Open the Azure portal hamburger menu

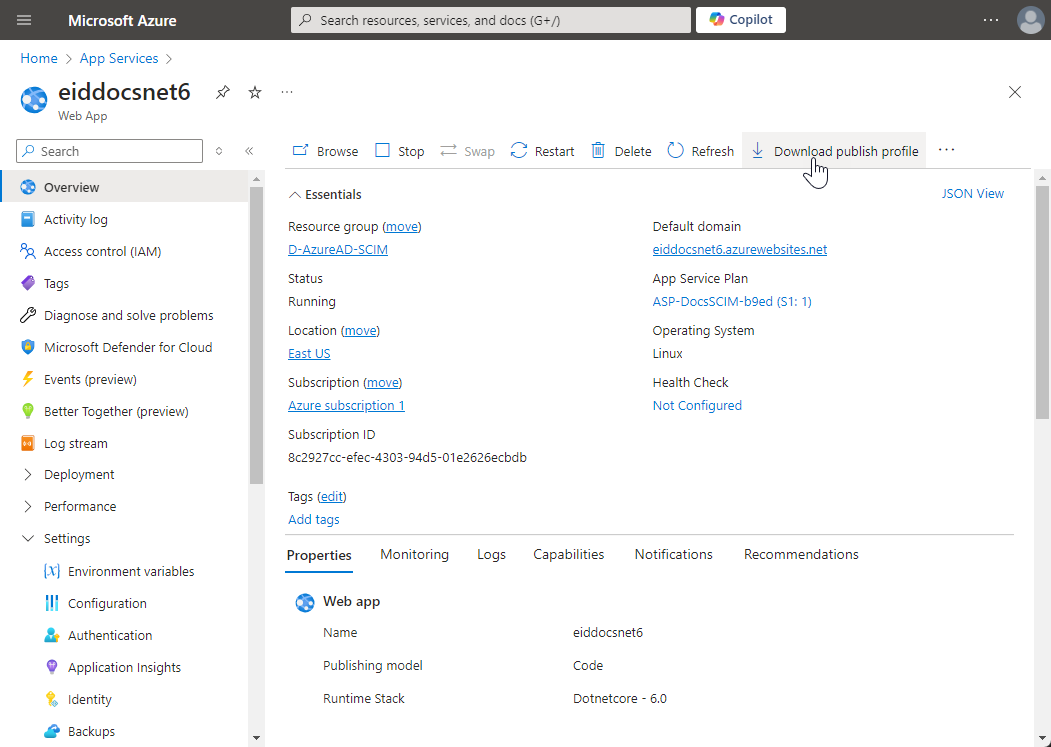tap(25, 20)
